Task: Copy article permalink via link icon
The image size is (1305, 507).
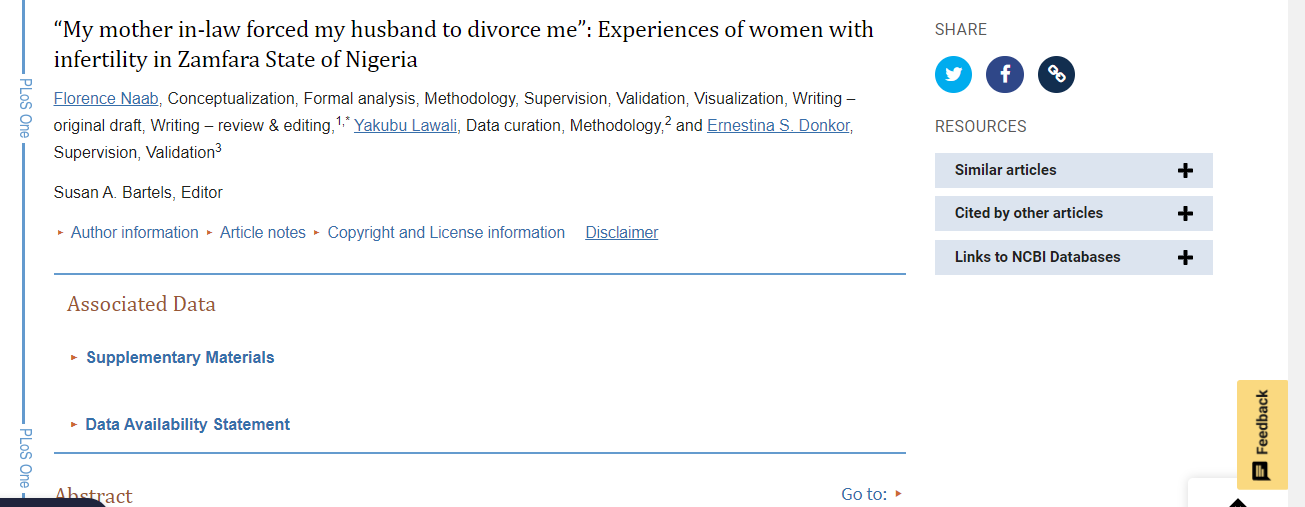Action: point(1056,75)
